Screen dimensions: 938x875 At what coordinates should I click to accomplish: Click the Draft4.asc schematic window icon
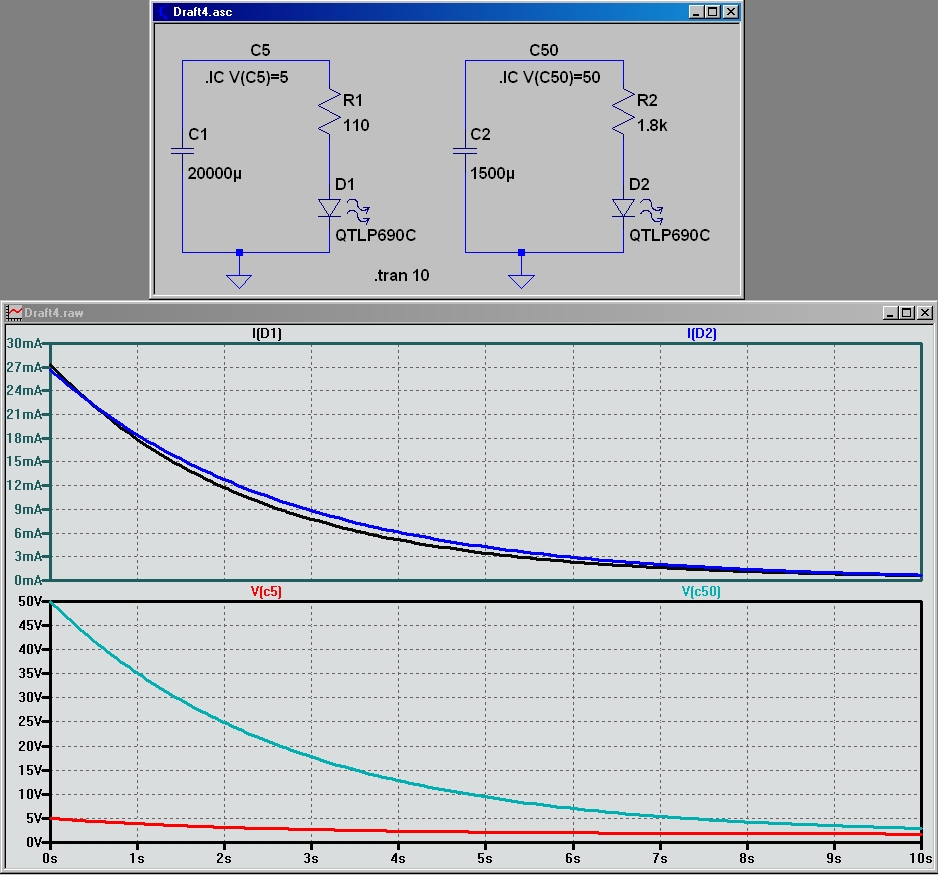(x=163, y=12)
